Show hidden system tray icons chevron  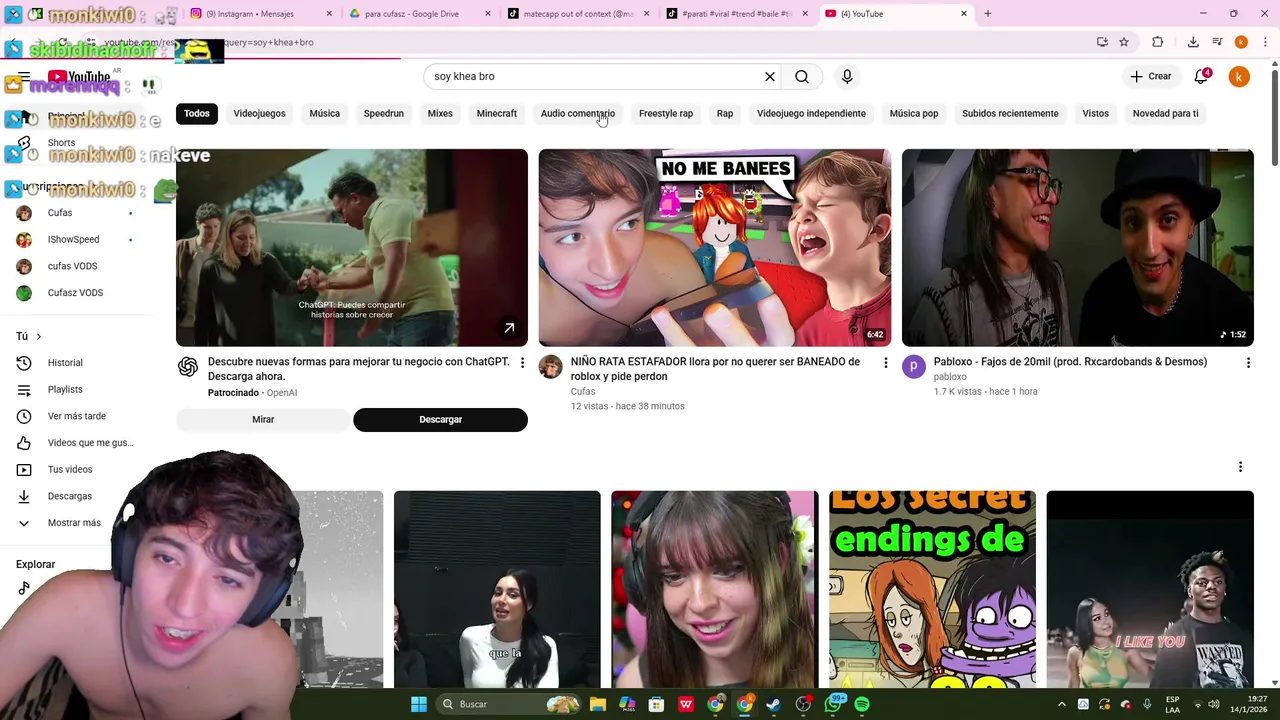point(1062,704)
